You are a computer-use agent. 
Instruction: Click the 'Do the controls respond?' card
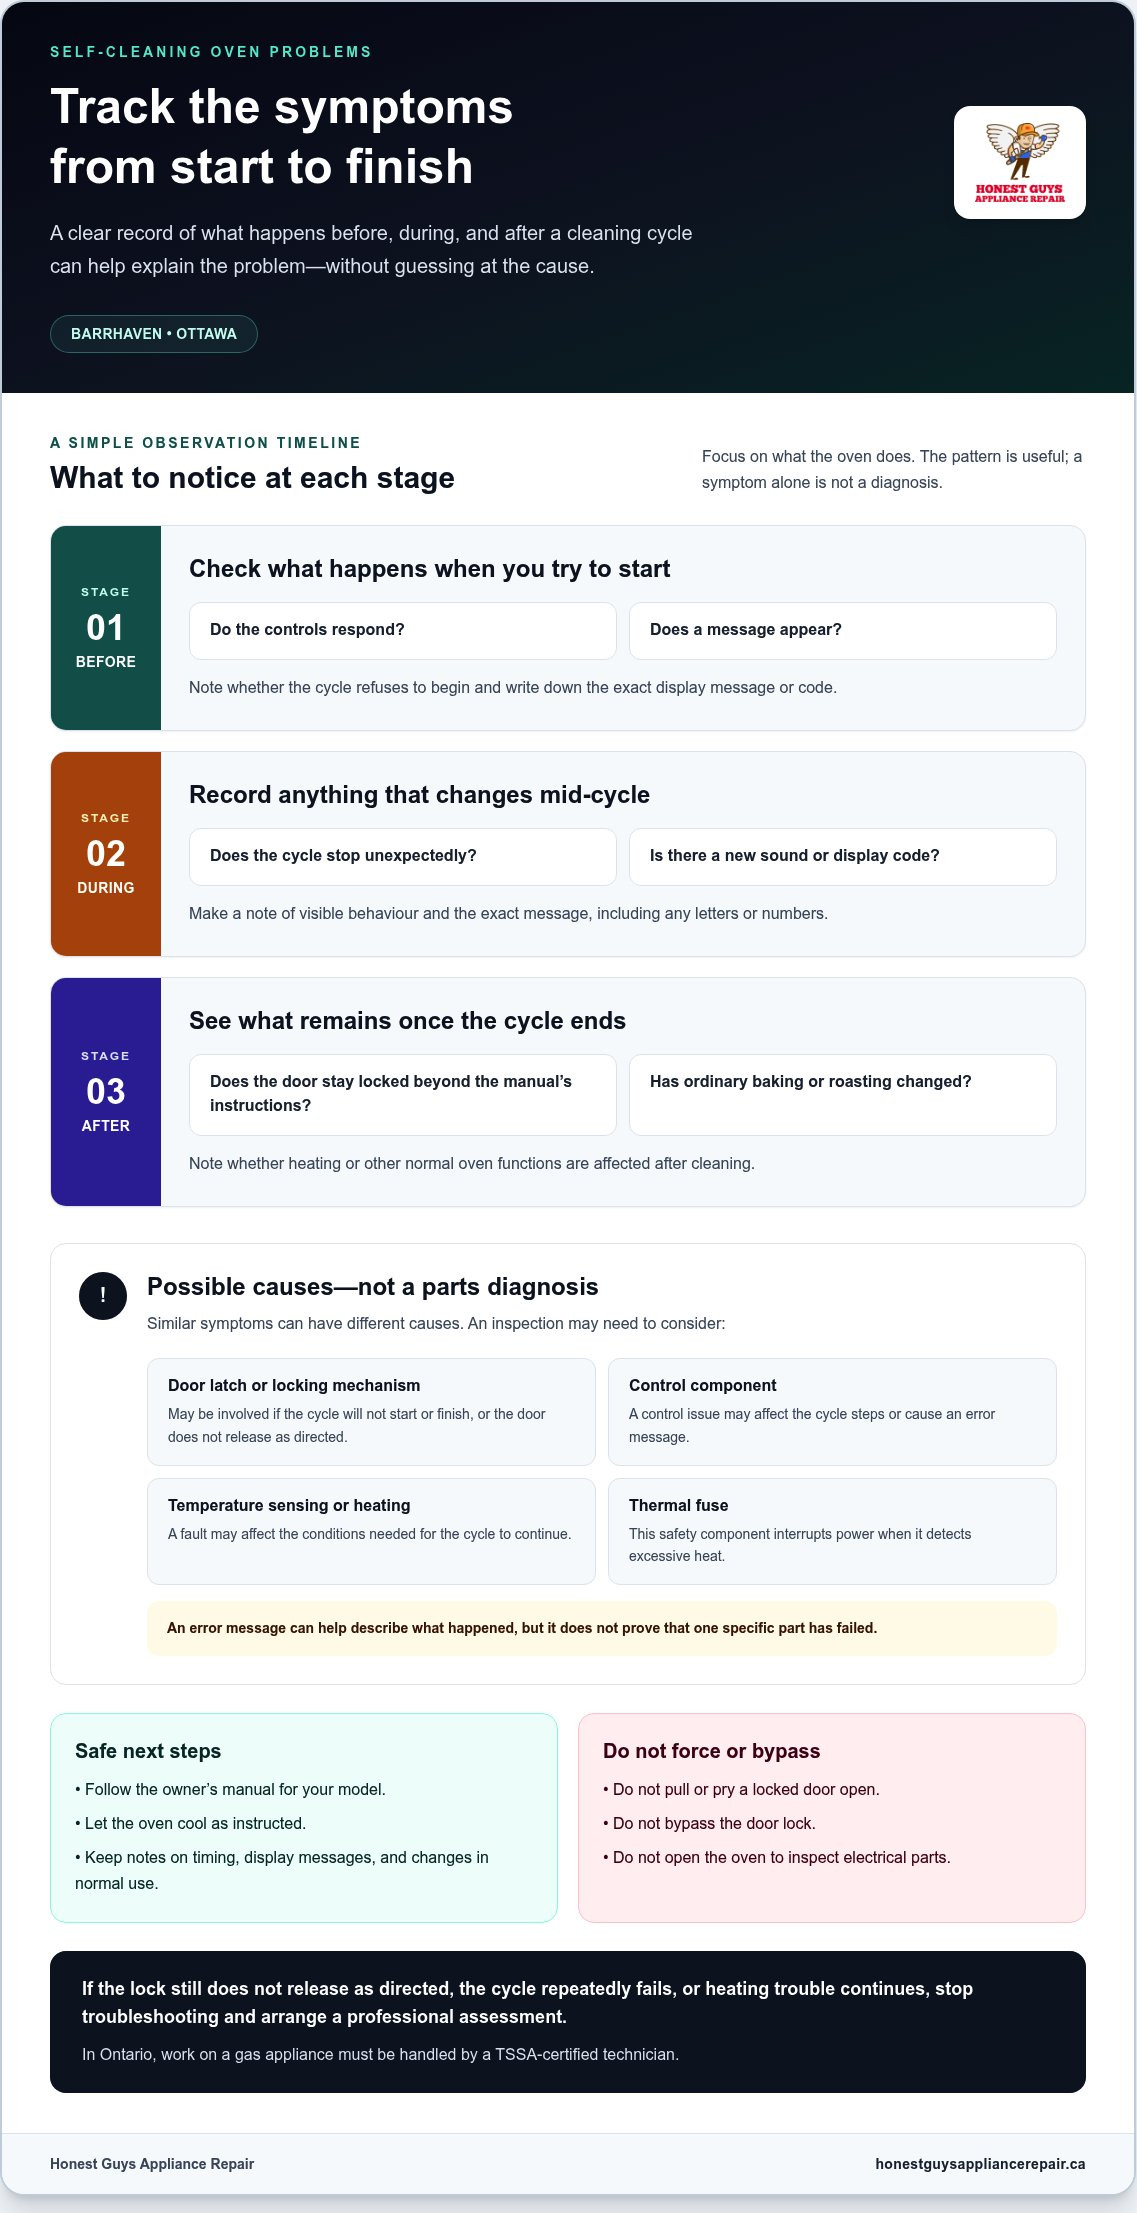(x=403, y=631)
